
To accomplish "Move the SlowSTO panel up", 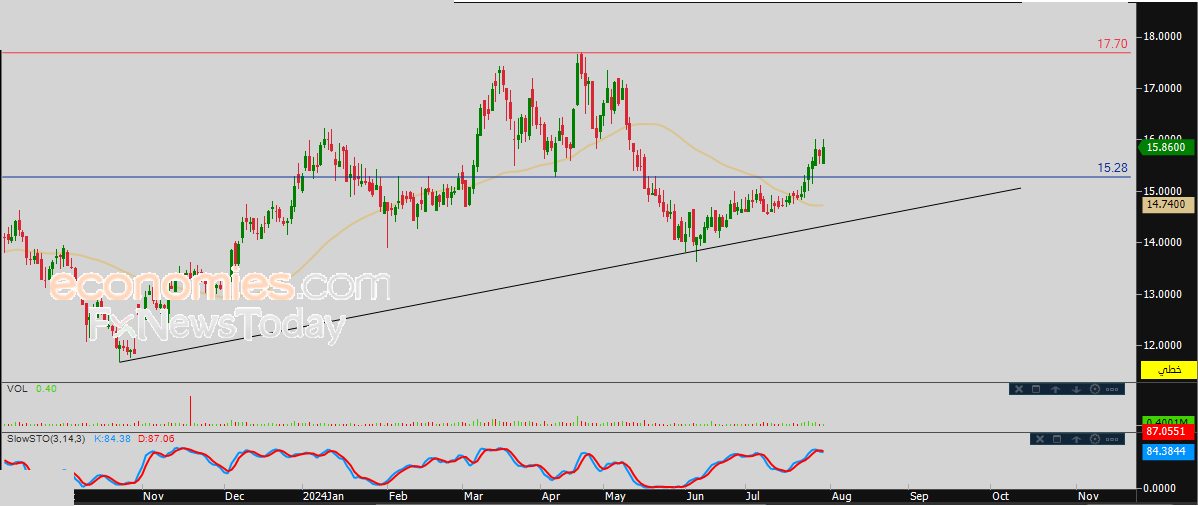I will coord(1077,439).
